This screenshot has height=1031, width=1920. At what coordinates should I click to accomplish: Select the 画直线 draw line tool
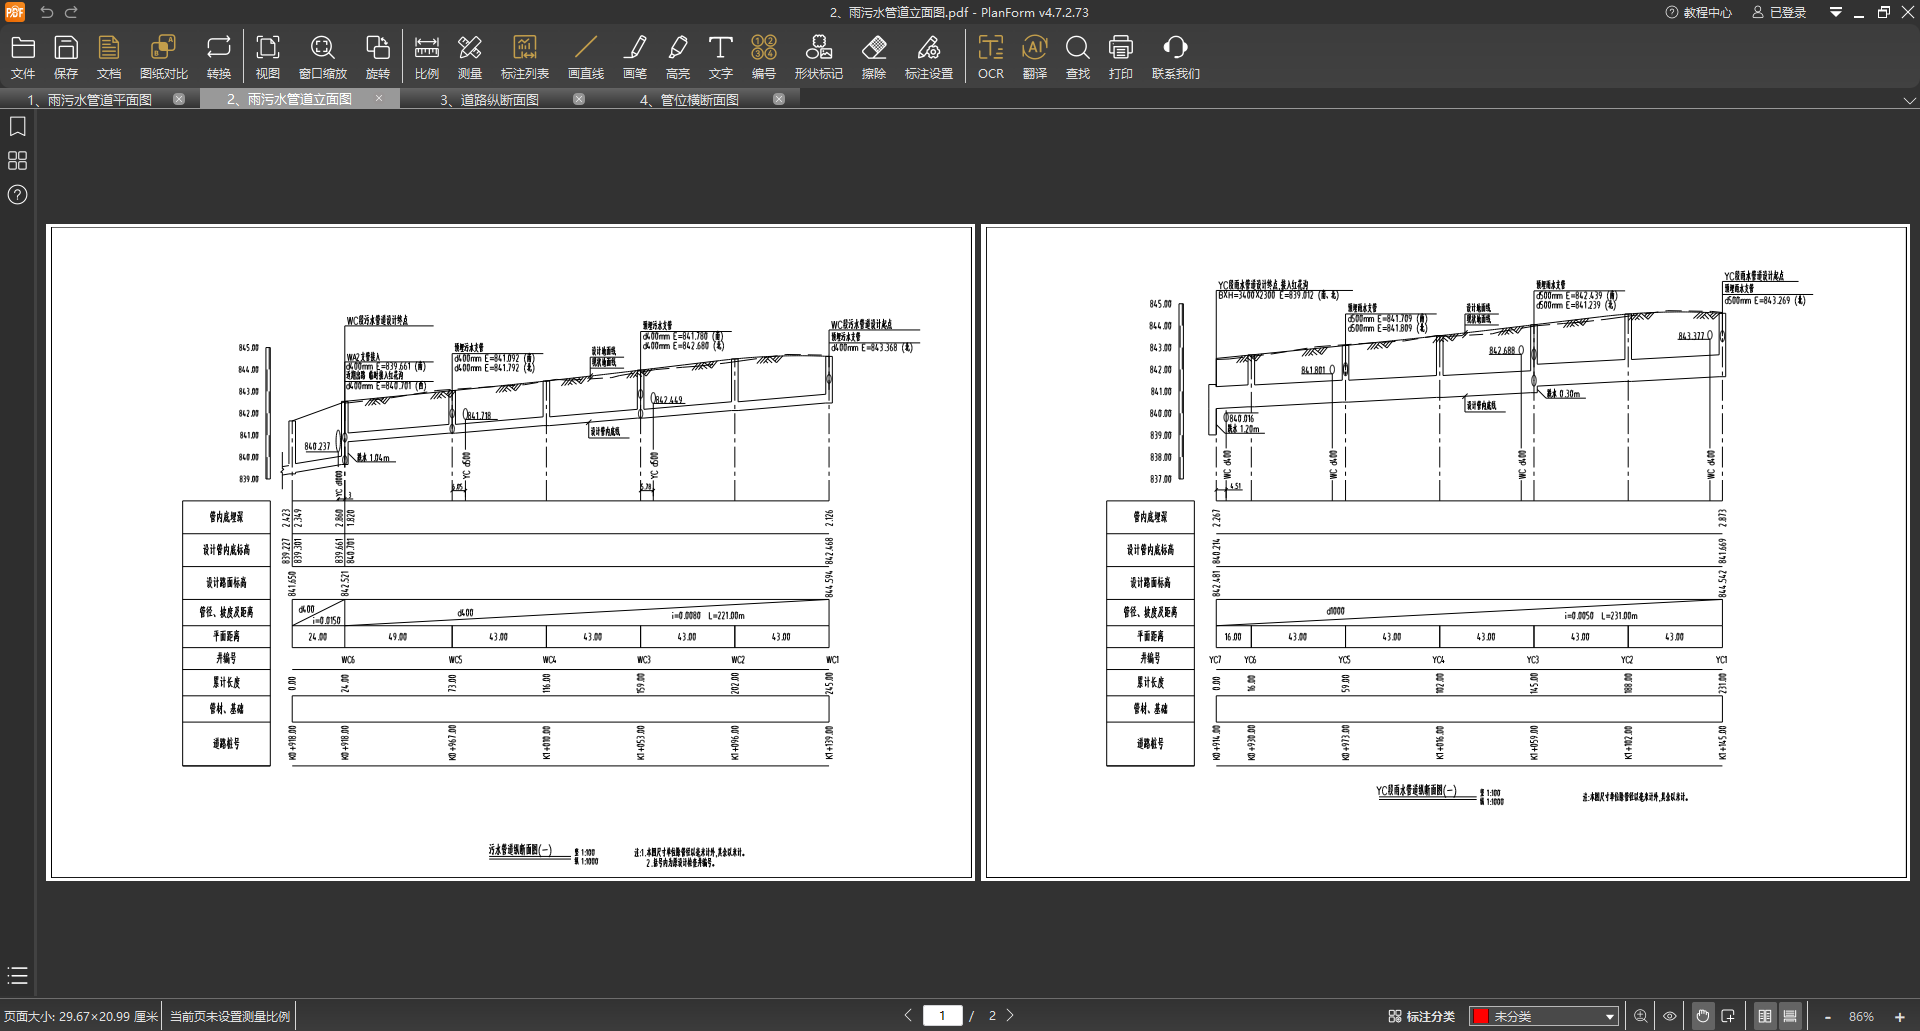pos(585,56)
